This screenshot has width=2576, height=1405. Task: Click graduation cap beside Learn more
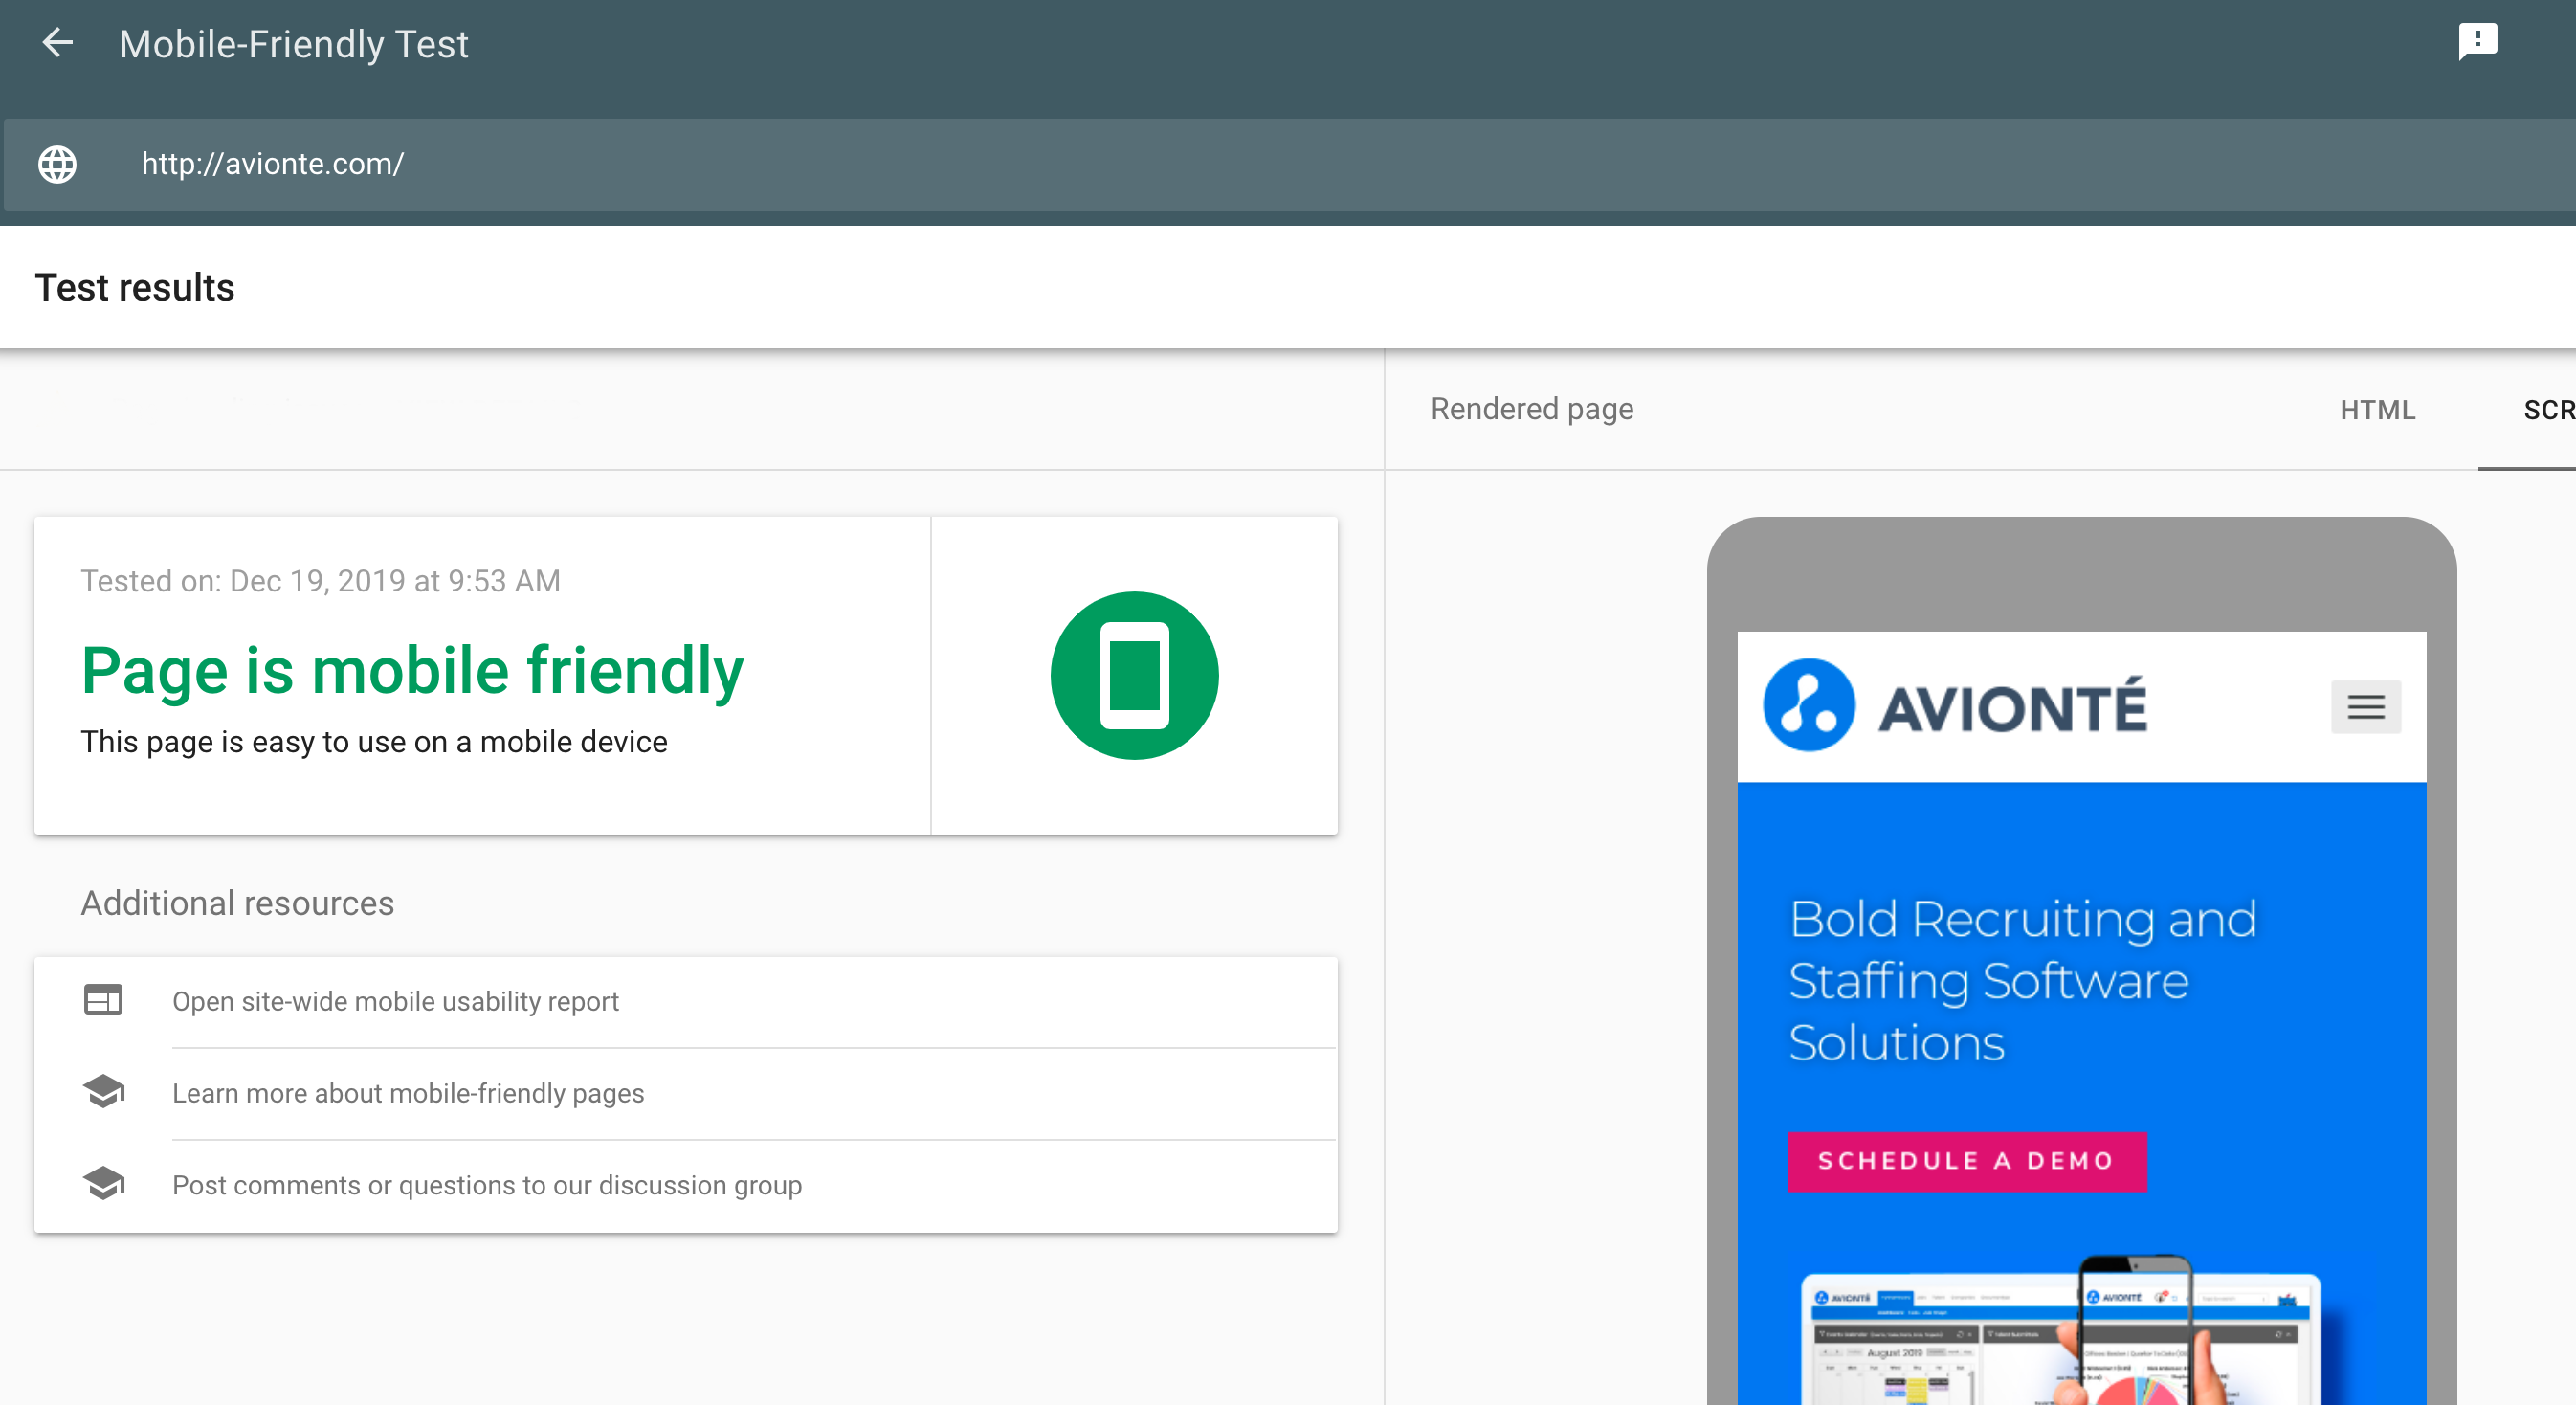(x=103, y=1092)
